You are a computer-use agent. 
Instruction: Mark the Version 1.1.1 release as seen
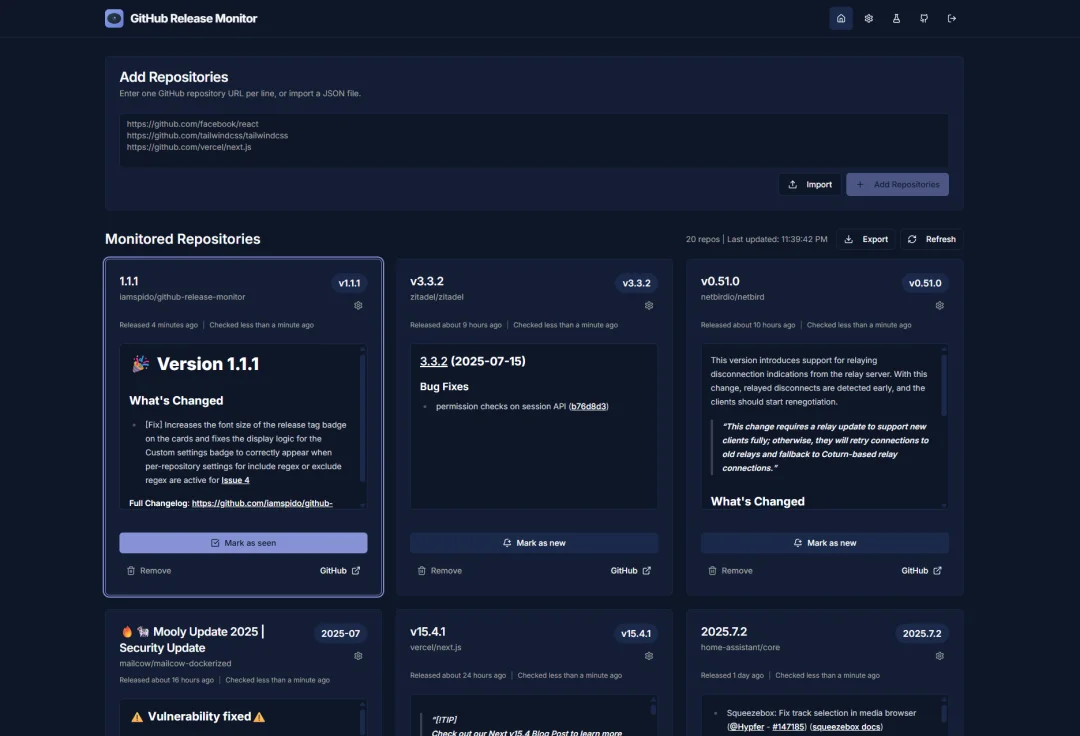(243, 542)
